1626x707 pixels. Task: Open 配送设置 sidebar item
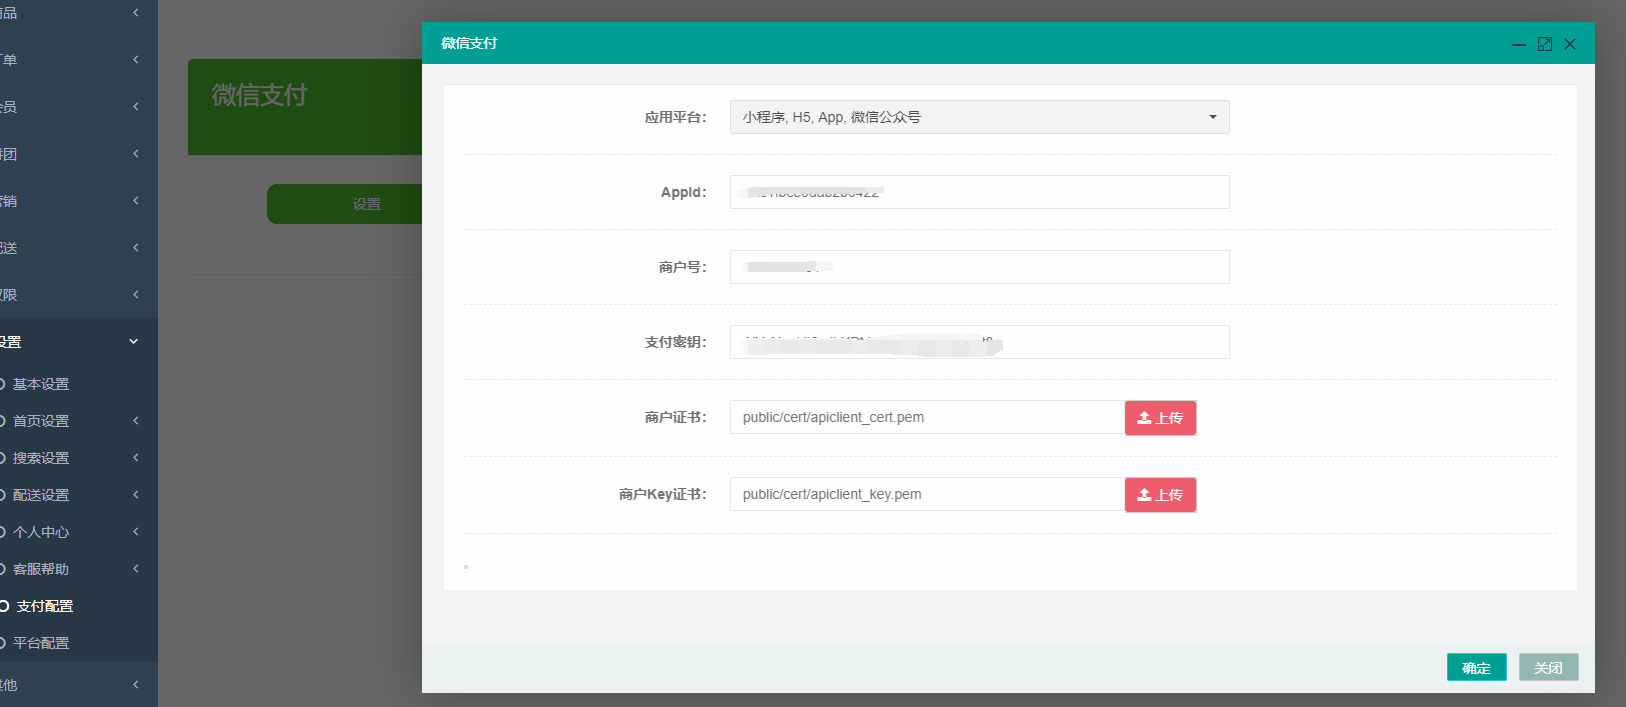pos(41,495)
